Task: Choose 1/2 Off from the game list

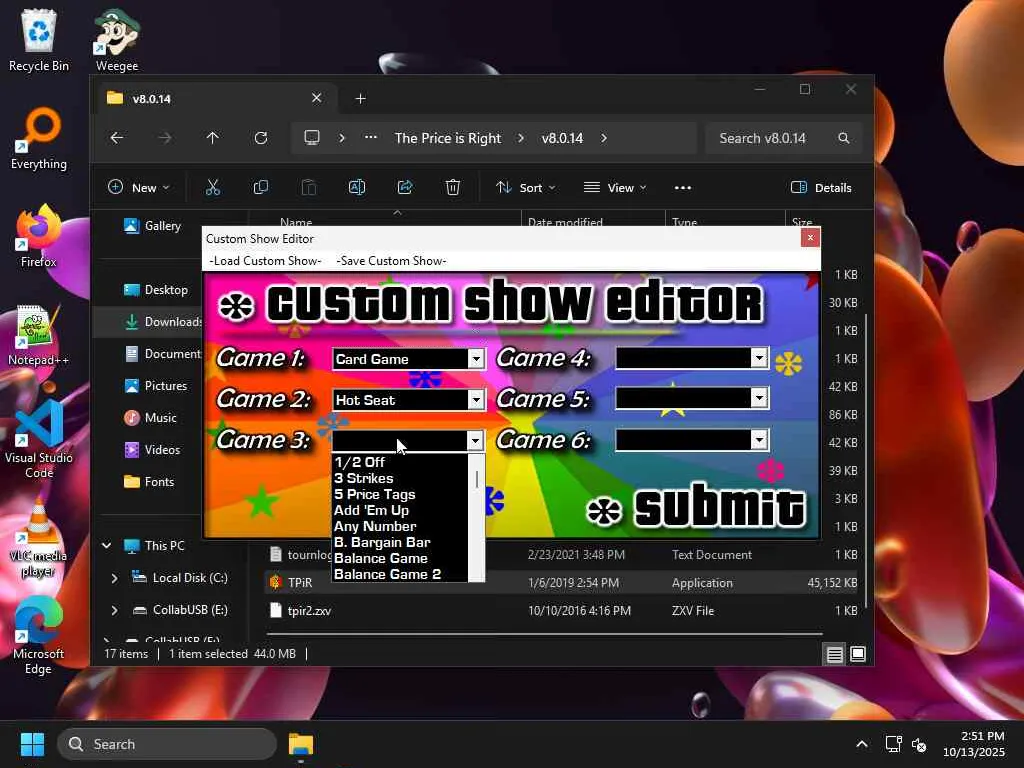Action: point(400,462)
